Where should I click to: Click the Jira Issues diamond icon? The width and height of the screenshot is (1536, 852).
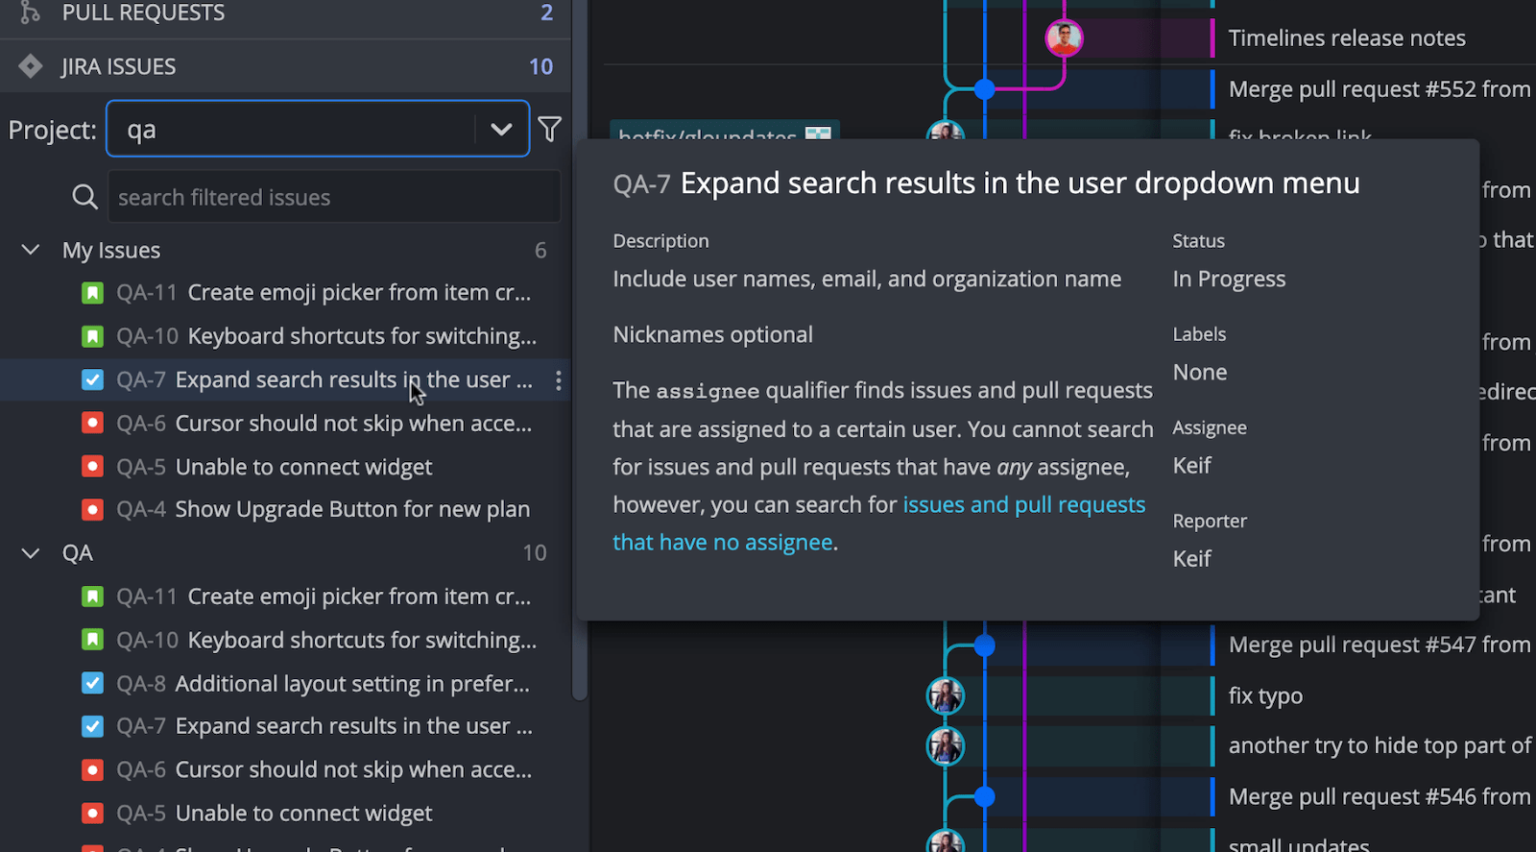click(x=30, y=66)
